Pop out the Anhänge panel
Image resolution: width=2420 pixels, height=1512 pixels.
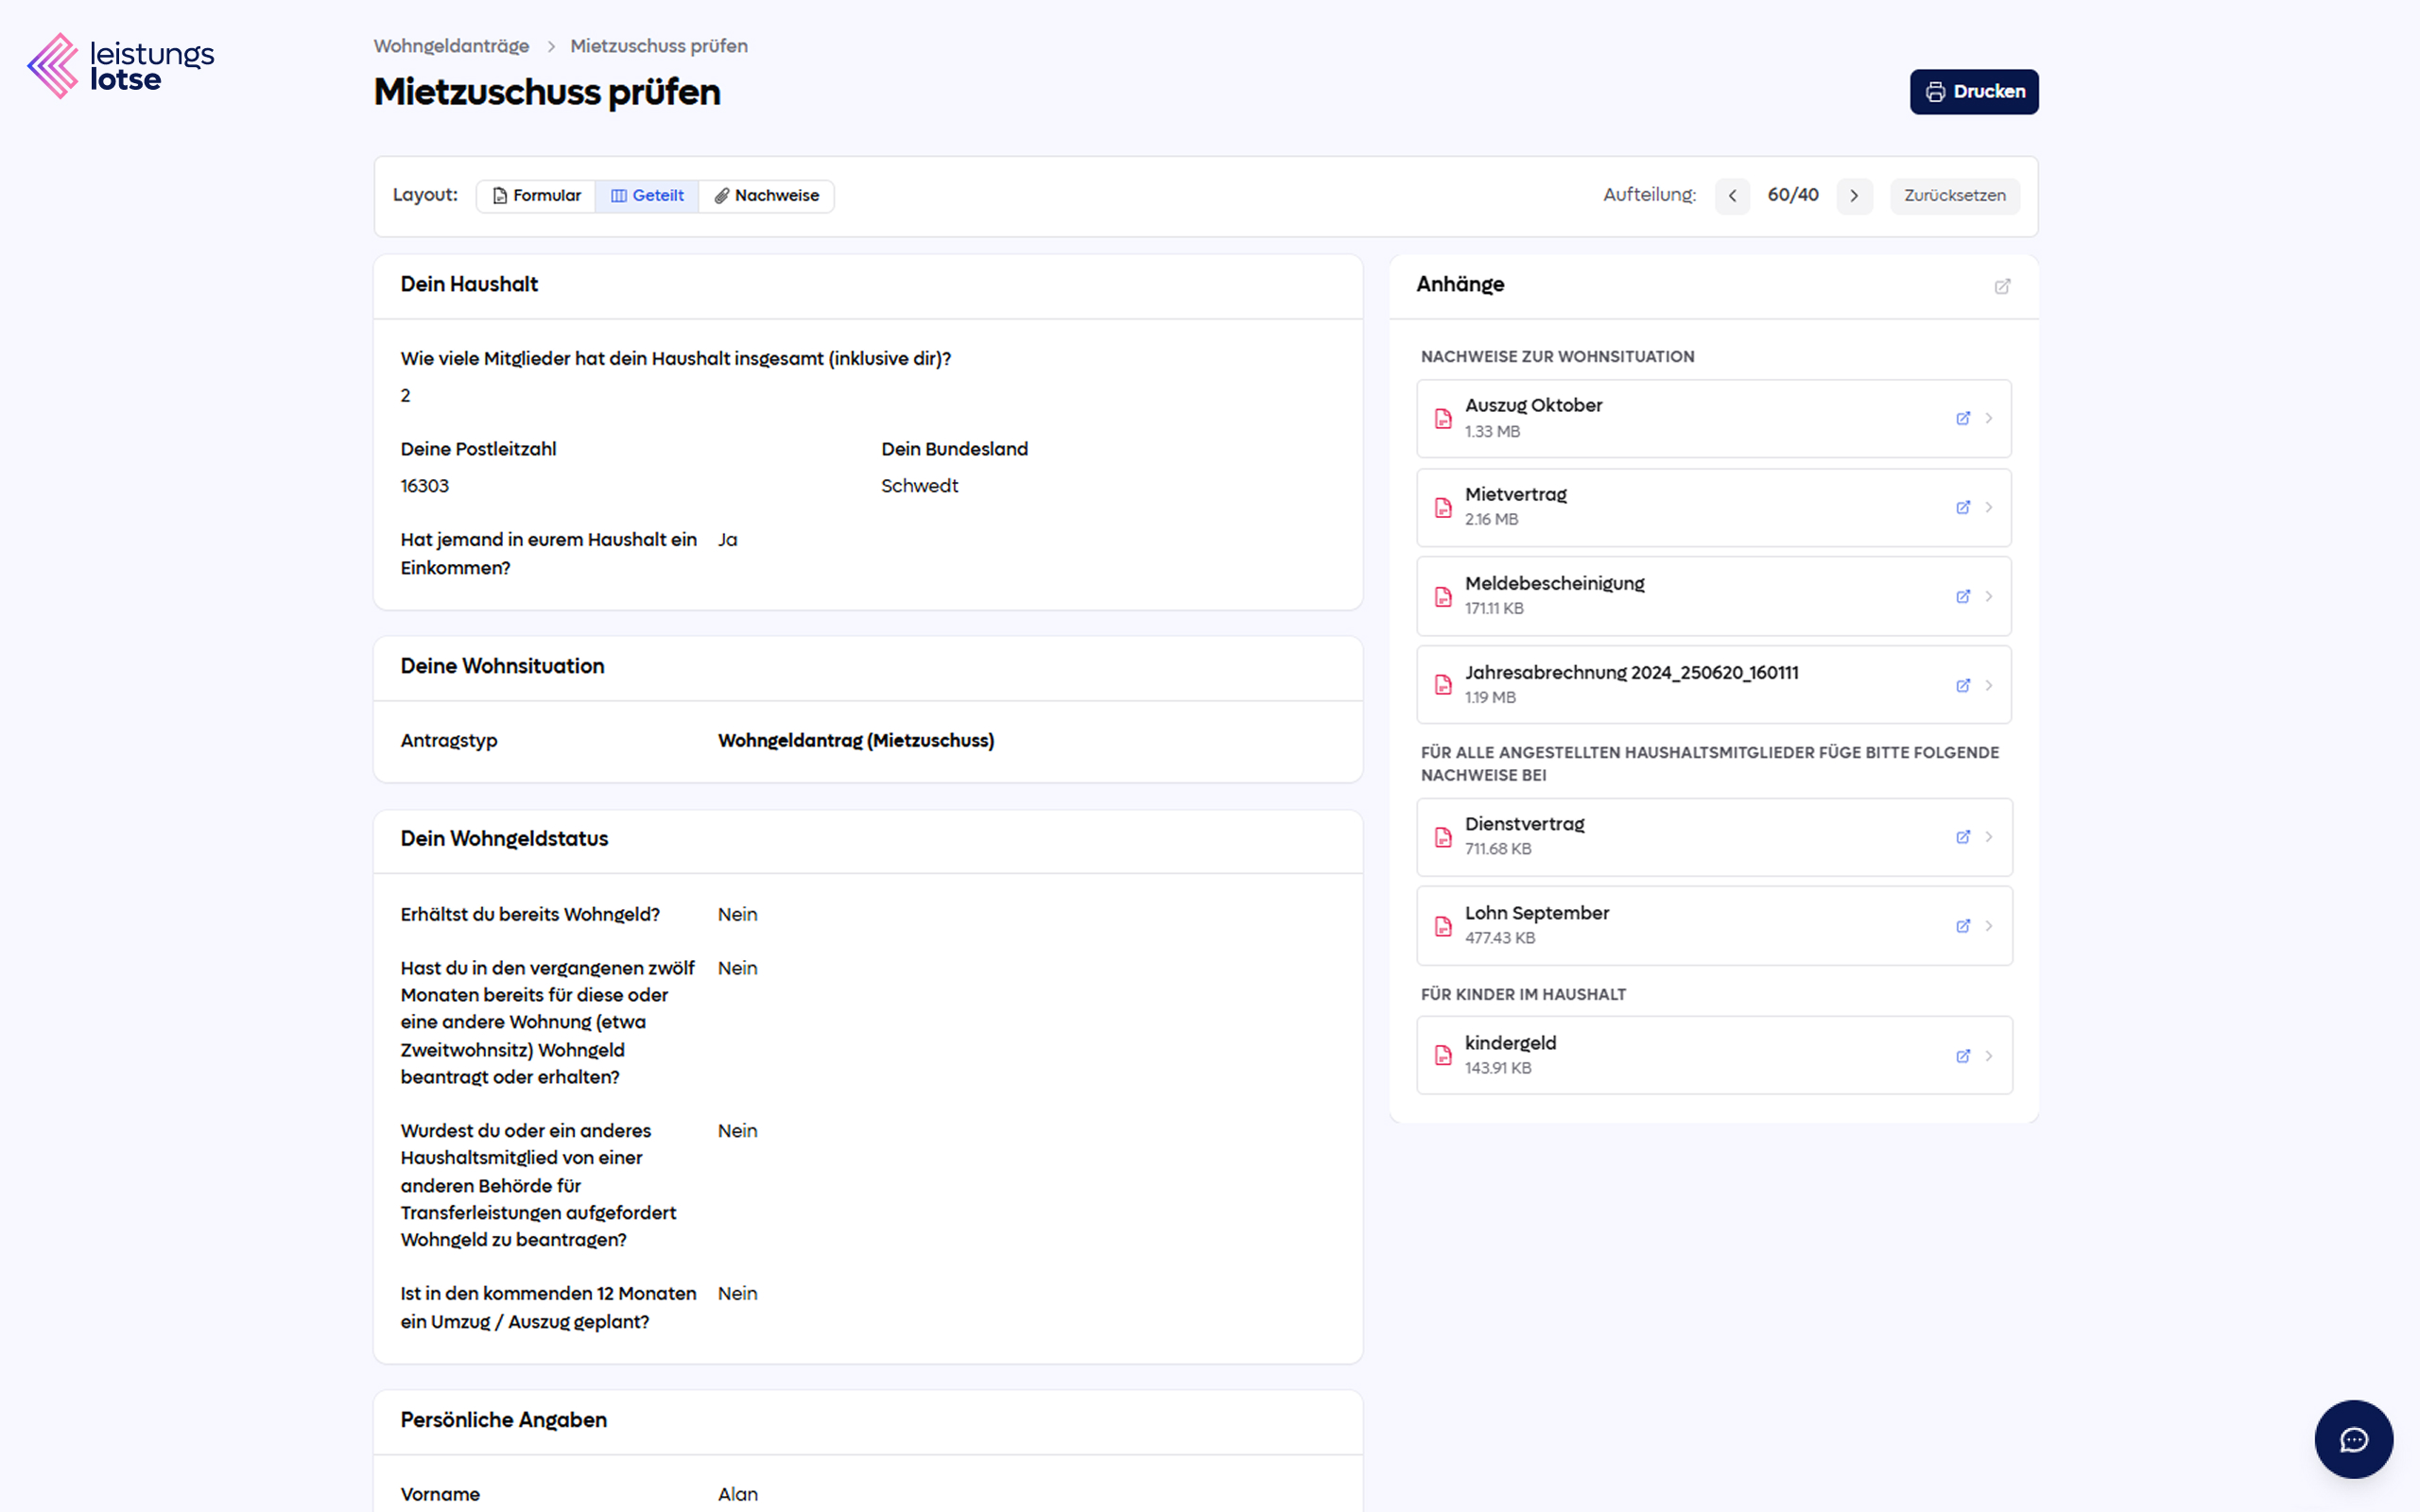(2002, 286)
